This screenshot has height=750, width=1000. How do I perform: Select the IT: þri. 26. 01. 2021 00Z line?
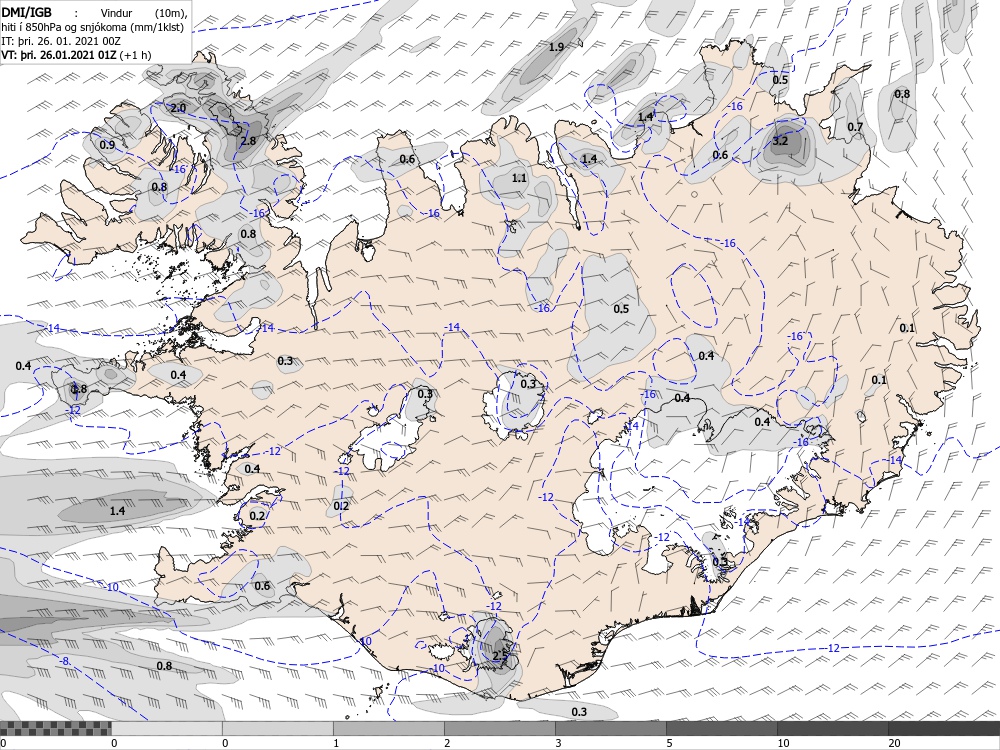(61, 41)
